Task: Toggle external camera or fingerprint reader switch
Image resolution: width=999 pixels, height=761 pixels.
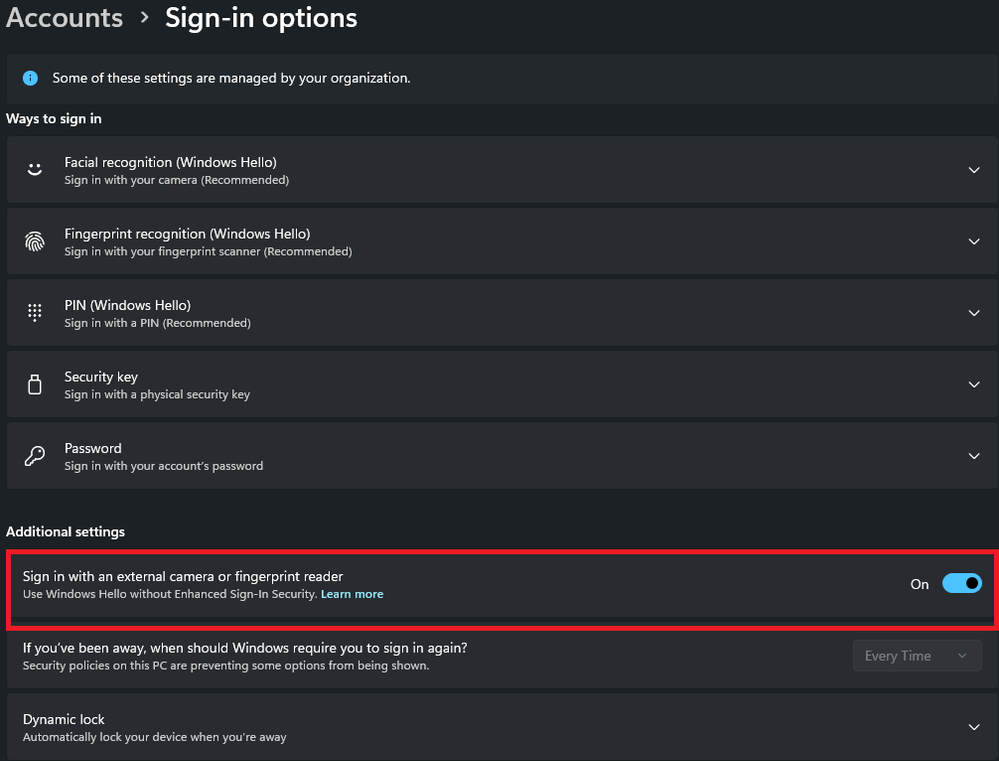Action: click(962, 584)
